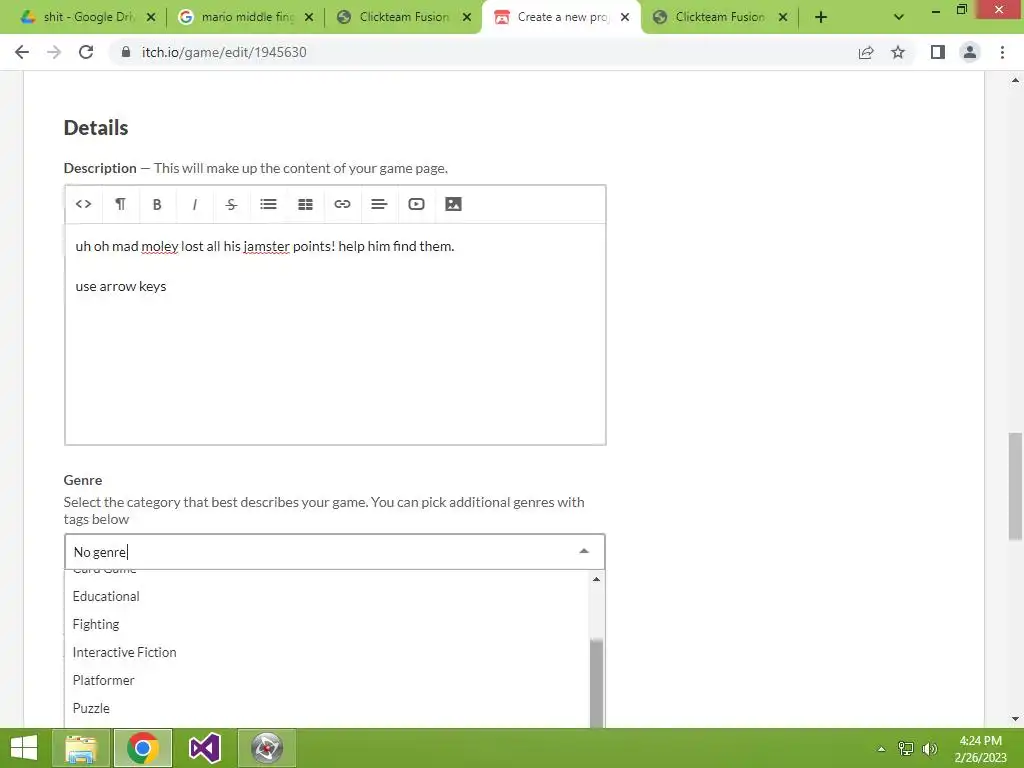Click the page vertical scrollbar thumb
Image resolution: width=1024 pixels, height=768 pixels.
1015,486
